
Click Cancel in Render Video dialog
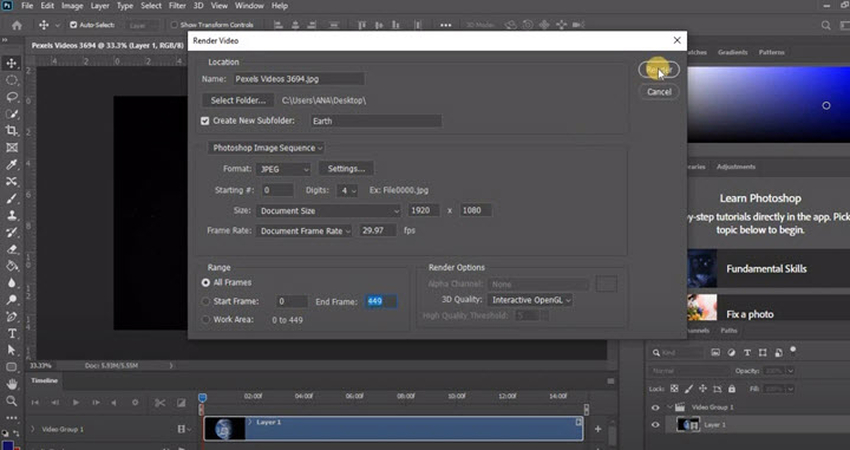click(x=659, y=92)
